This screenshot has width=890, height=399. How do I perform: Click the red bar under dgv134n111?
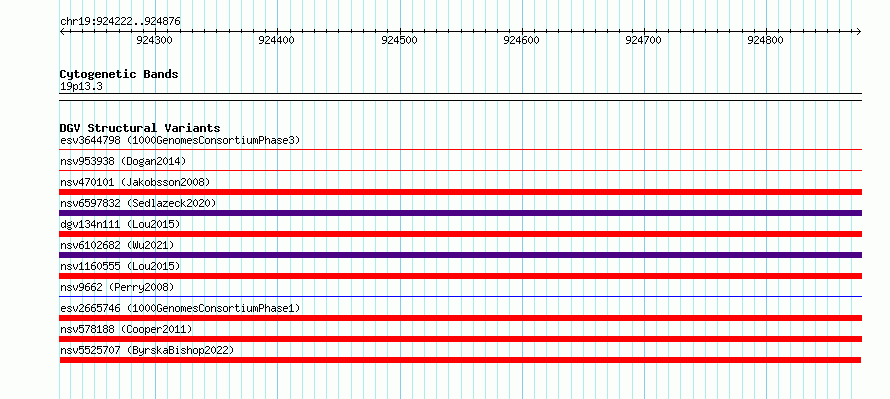460,234
